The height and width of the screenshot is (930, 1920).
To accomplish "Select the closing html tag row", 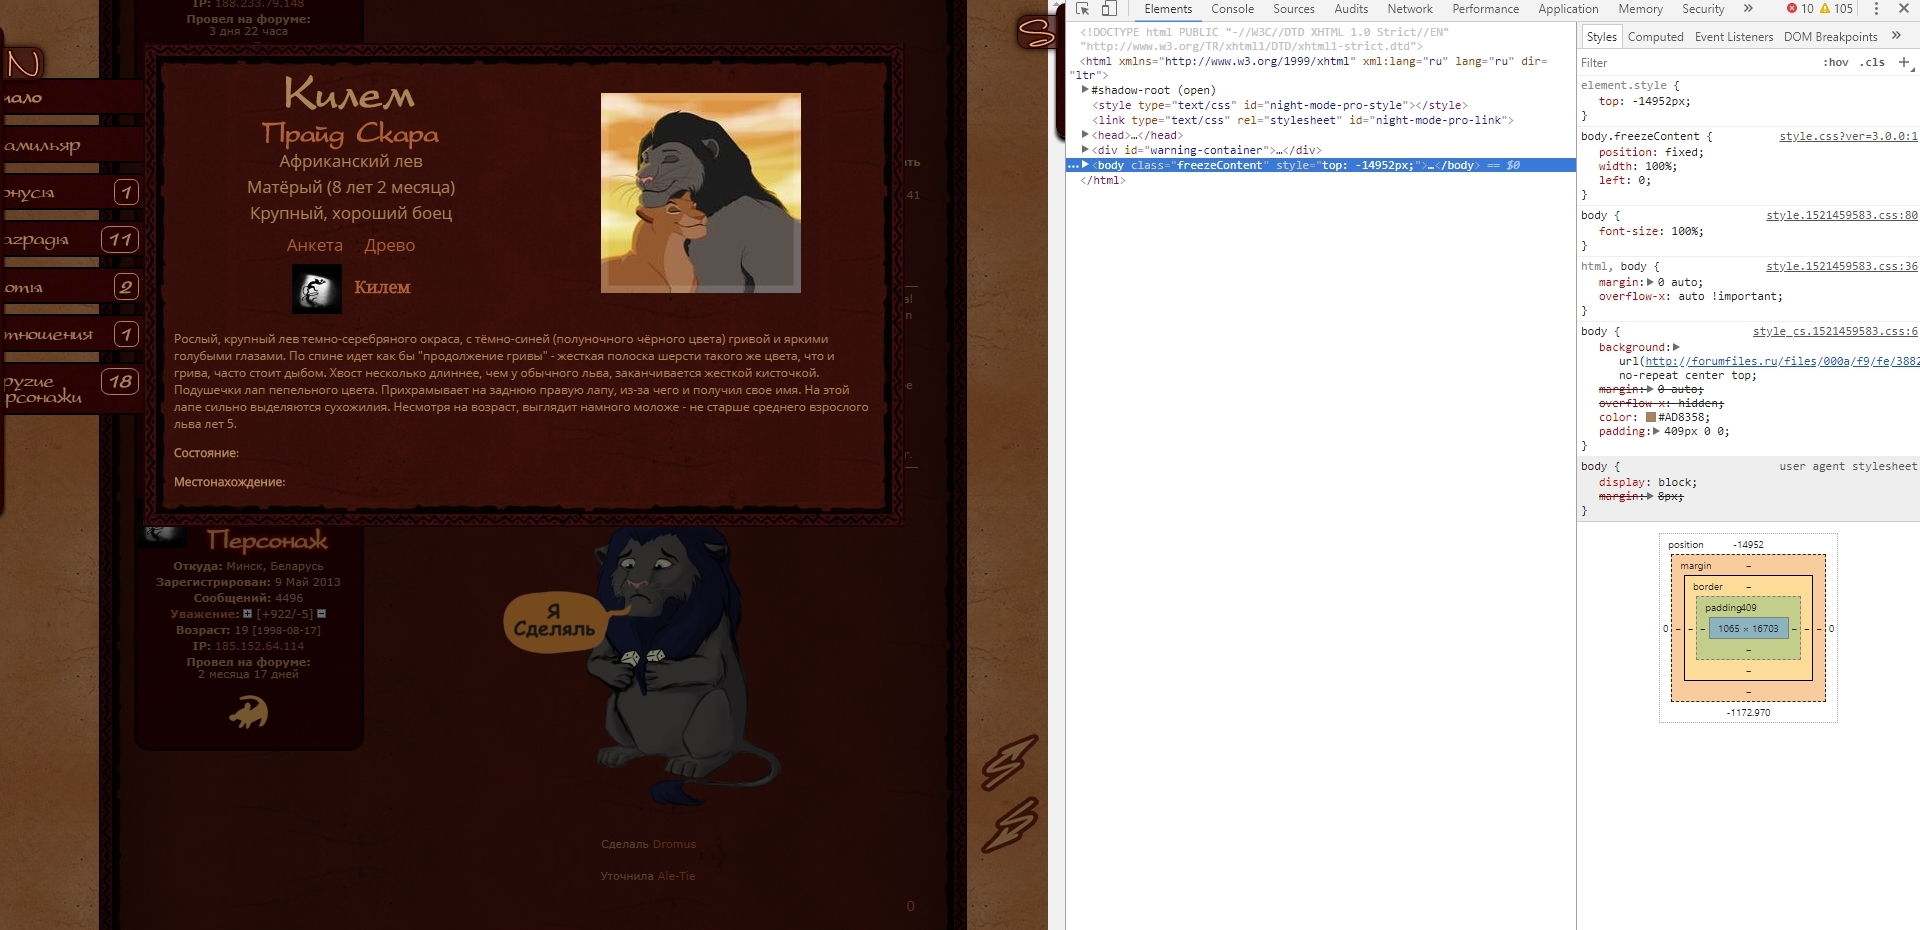I will point(1103,181).
